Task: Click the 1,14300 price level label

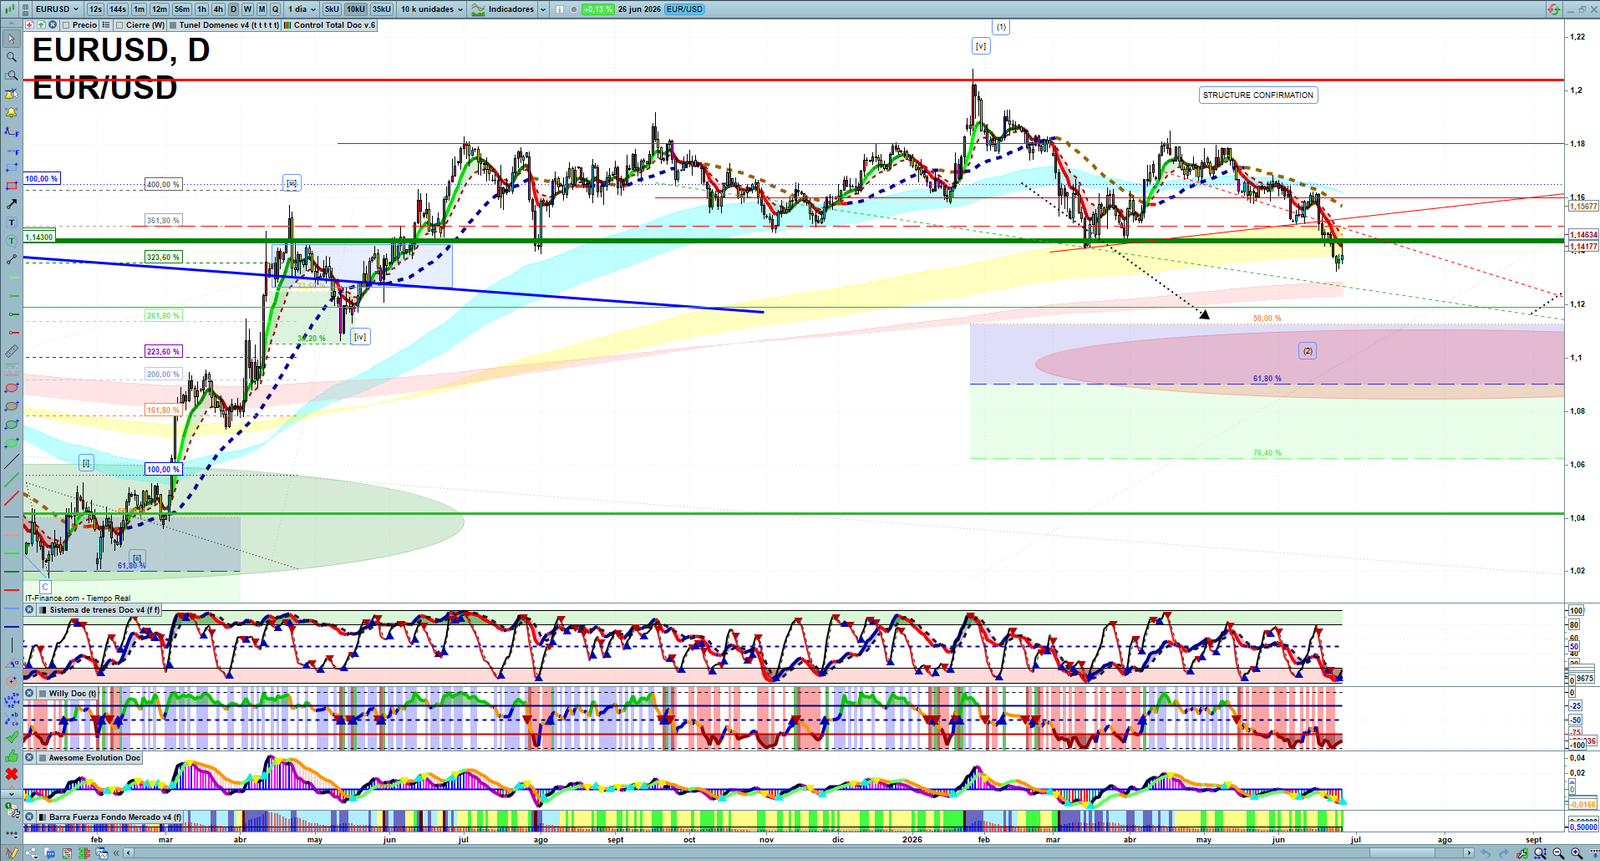Action: (39, 237)
